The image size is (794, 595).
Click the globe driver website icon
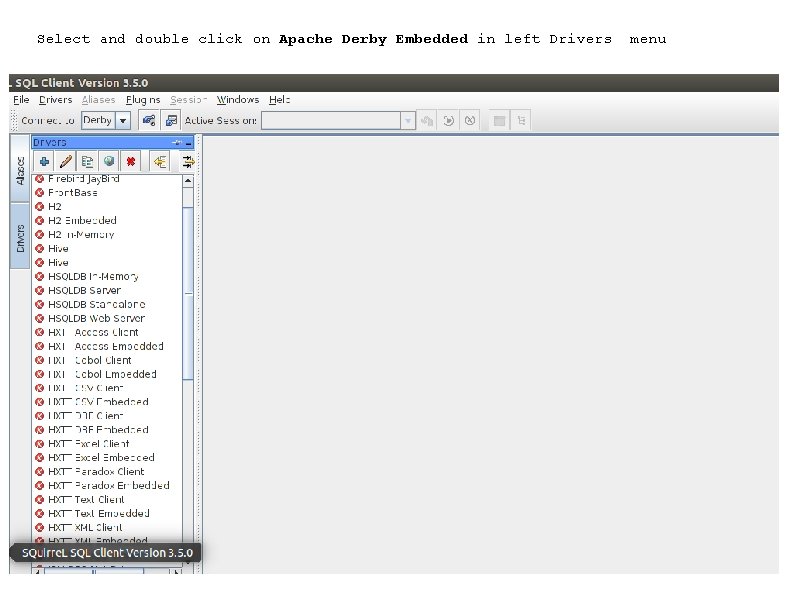pos(109,162)
